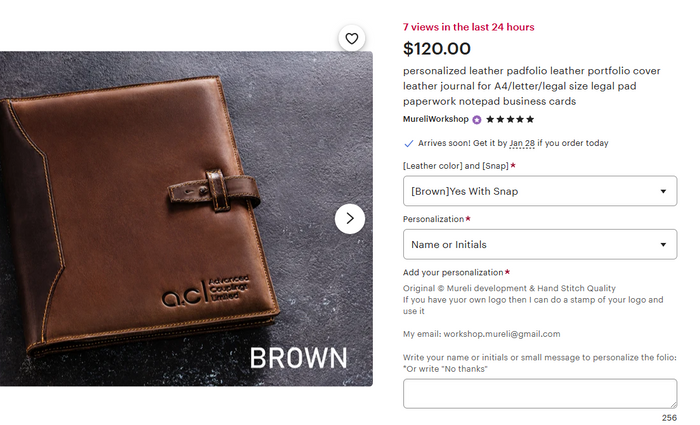Click the BROWN caption on the photo
Viewport: 700px width, 425px height.
click(298, 357)
